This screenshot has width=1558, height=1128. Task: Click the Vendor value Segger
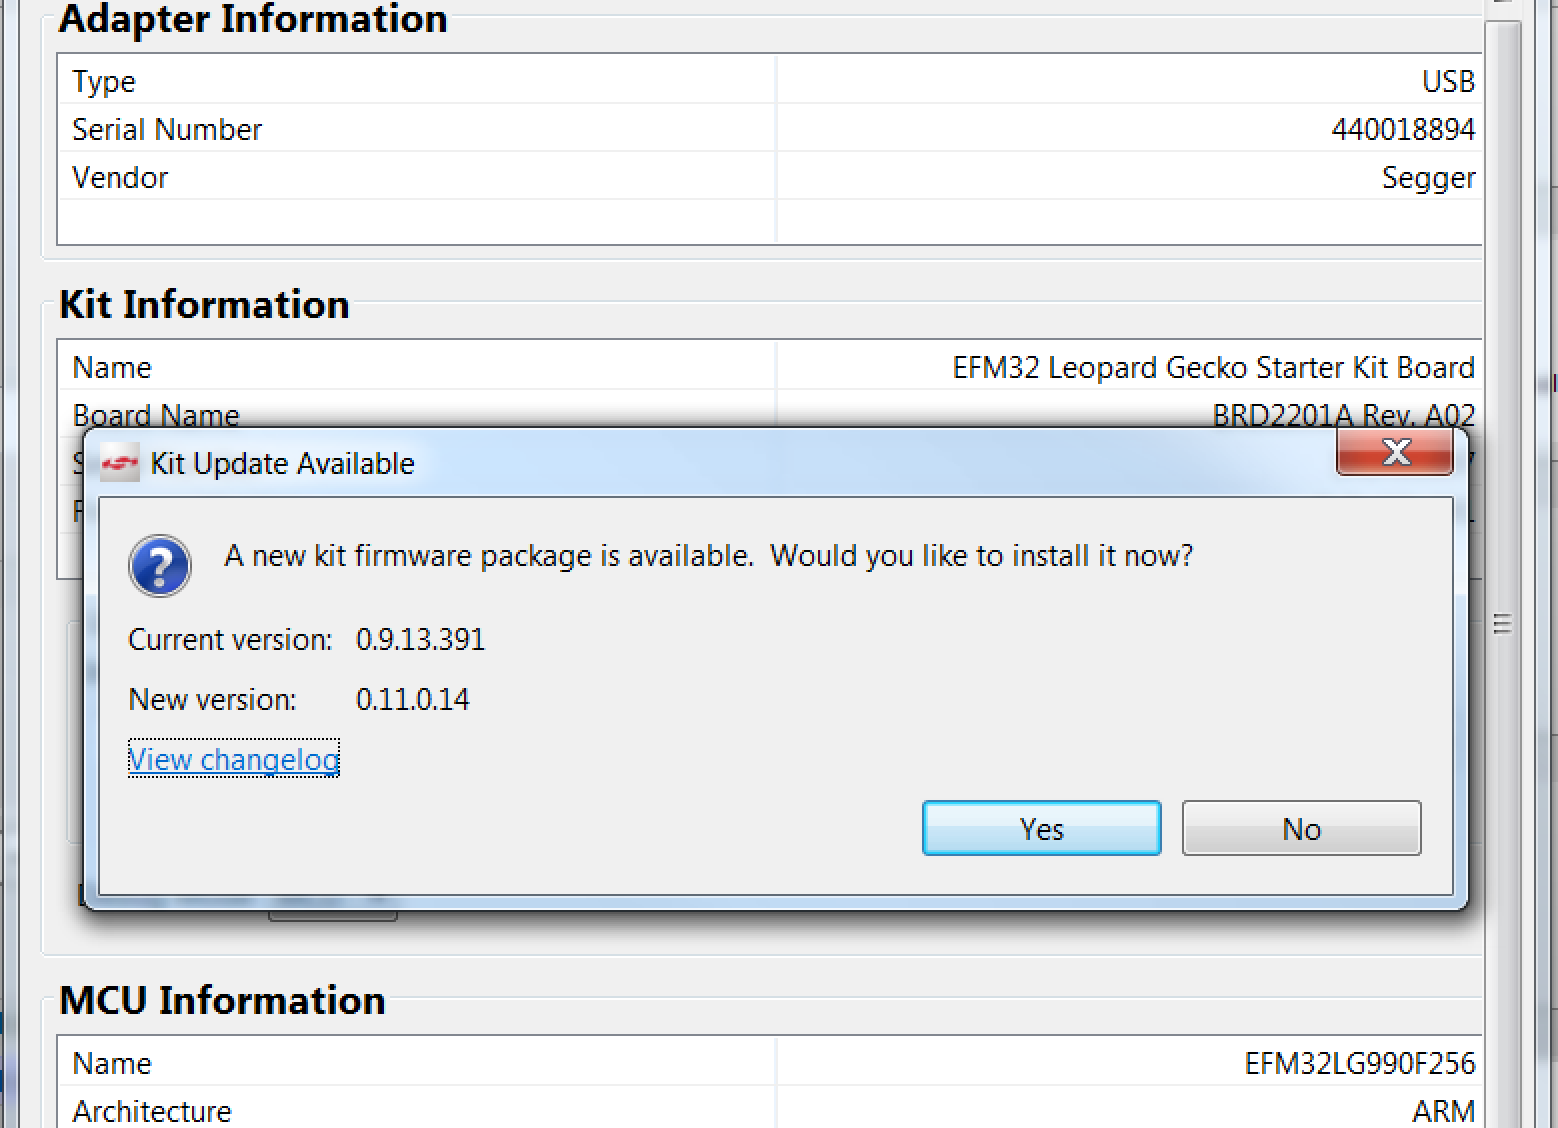(1428, 178)
